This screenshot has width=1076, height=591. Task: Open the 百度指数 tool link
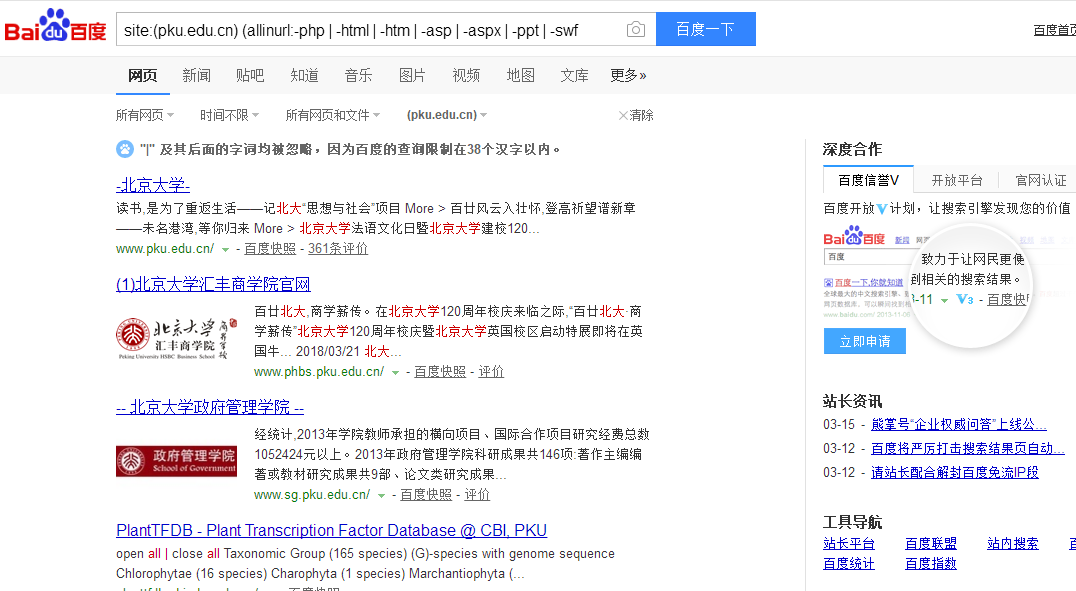(931, 564)
